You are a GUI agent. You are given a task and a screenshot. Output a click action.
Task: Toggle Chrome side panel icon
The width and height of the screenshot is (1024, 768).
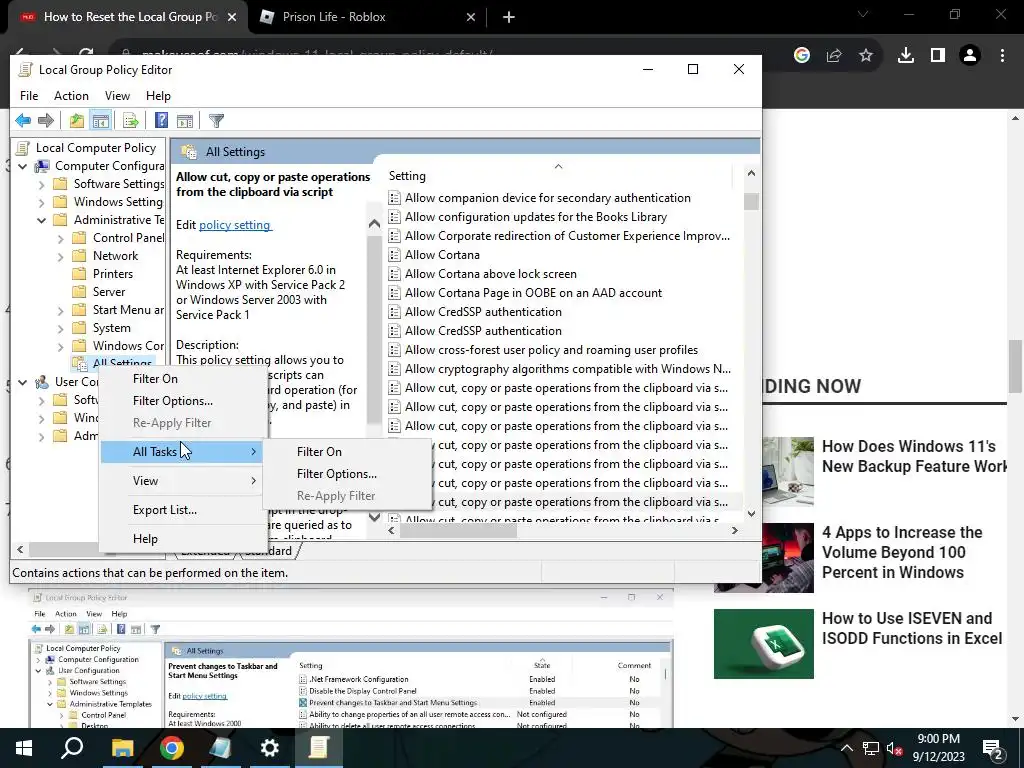click(x=938, y=56)
